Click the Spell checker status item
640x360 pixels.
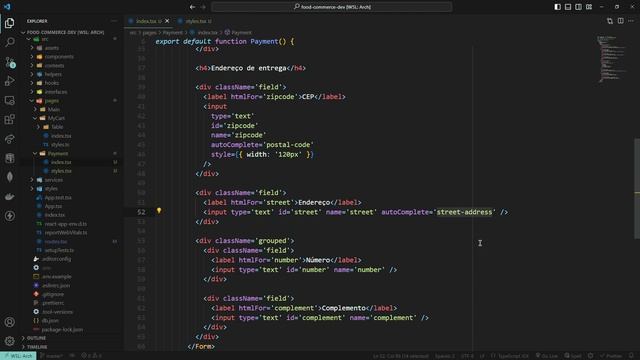tap(573, 356)
